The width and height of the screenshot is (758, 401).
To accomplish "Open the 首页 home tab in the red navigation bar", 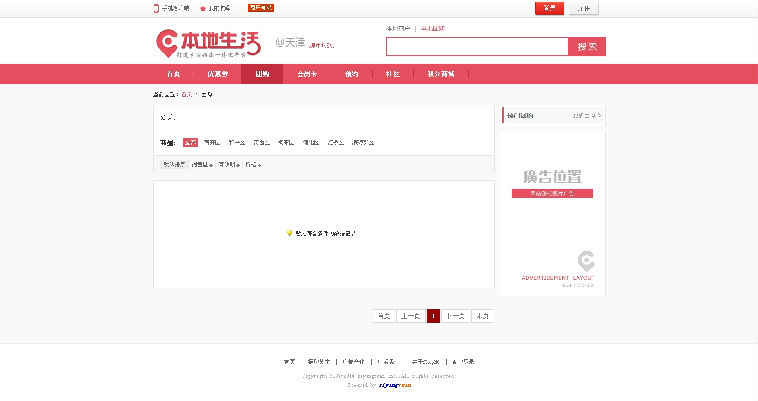I will (174, 74).
